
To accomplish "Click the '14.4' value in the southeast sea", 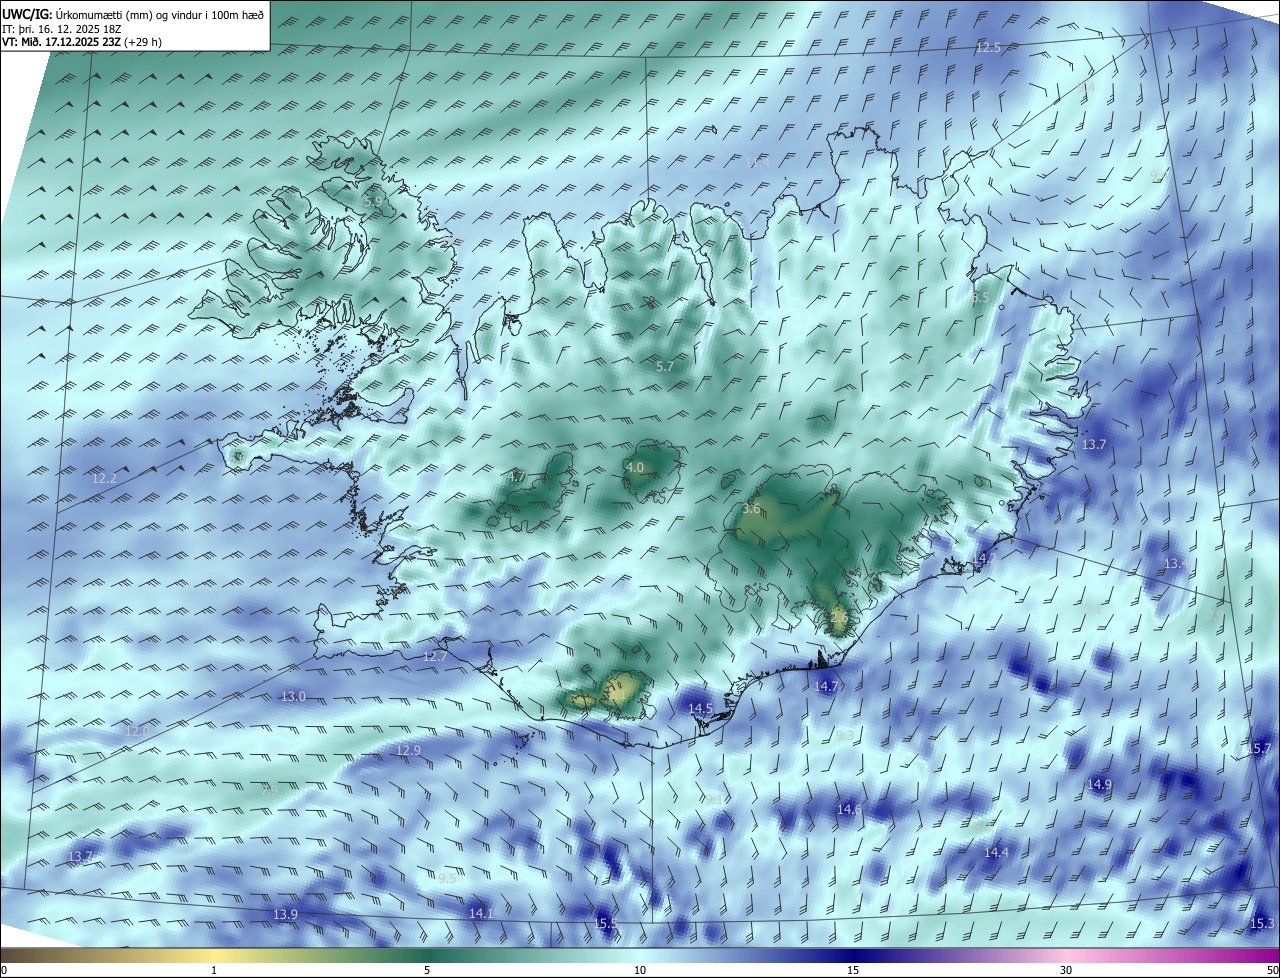I will [x=996, y=853].
